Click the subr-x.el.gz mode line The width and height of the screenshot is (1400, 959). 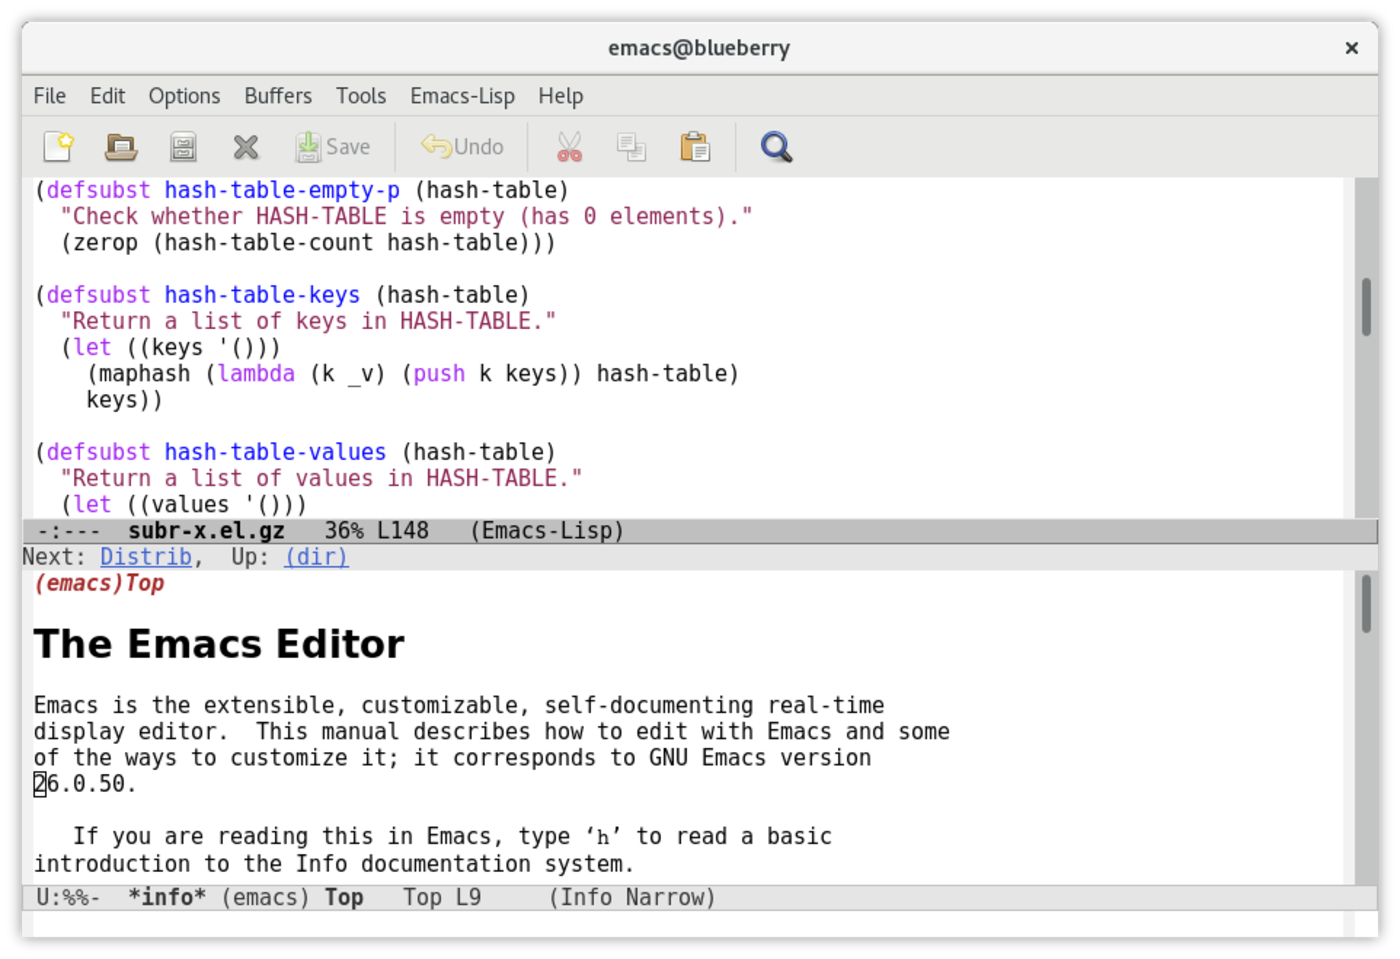coord(205,530)
